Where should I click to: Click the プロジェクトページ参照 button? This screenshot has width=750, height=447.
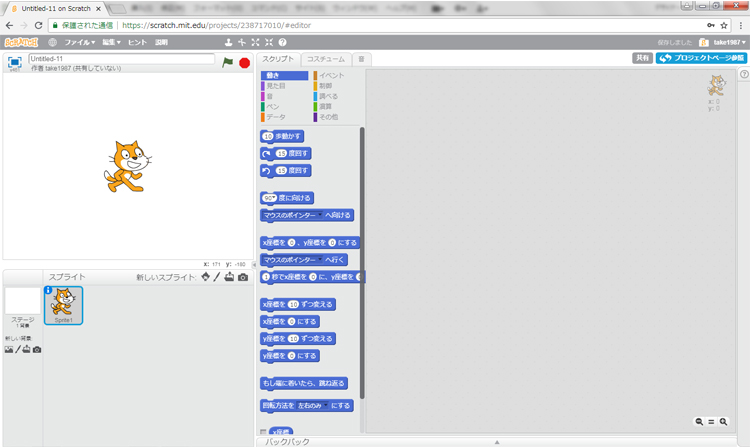point(701,58)
